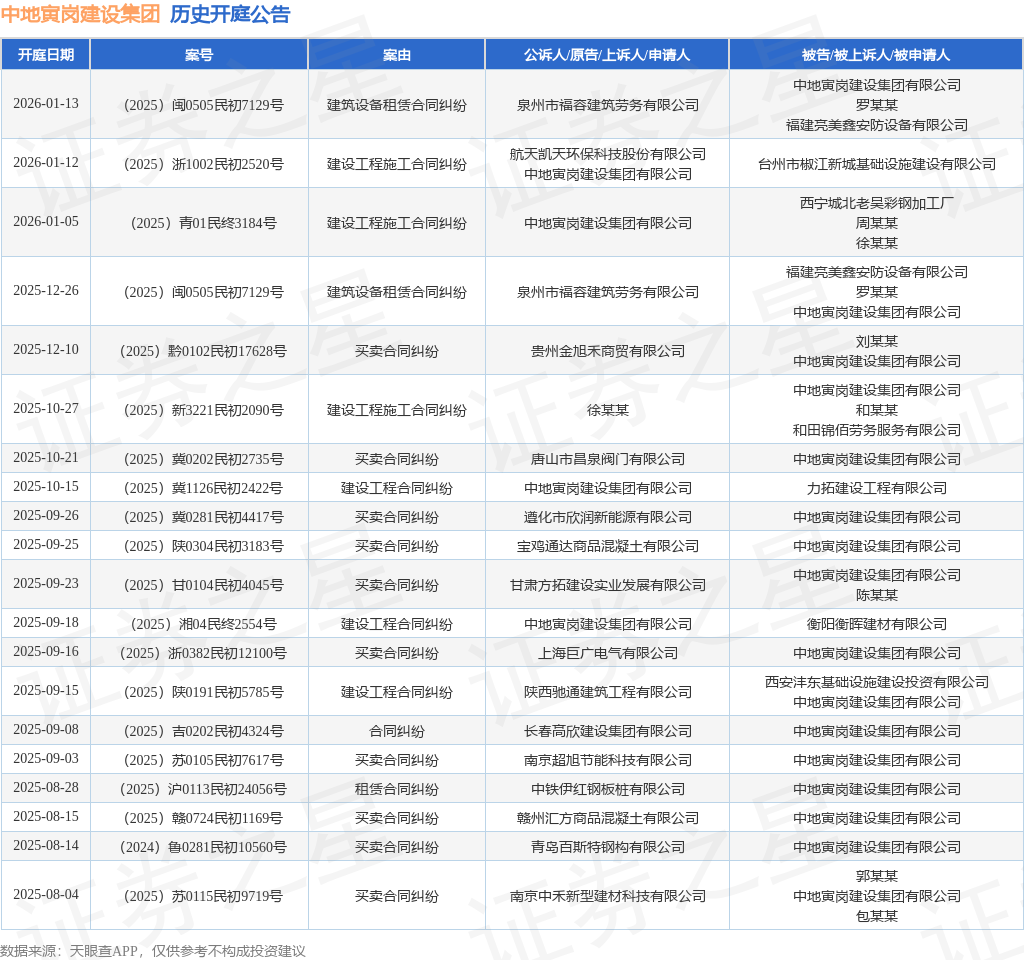Click defendant 刘某某
Viewport: 1024px width, 960px height.
coord(876,342)
